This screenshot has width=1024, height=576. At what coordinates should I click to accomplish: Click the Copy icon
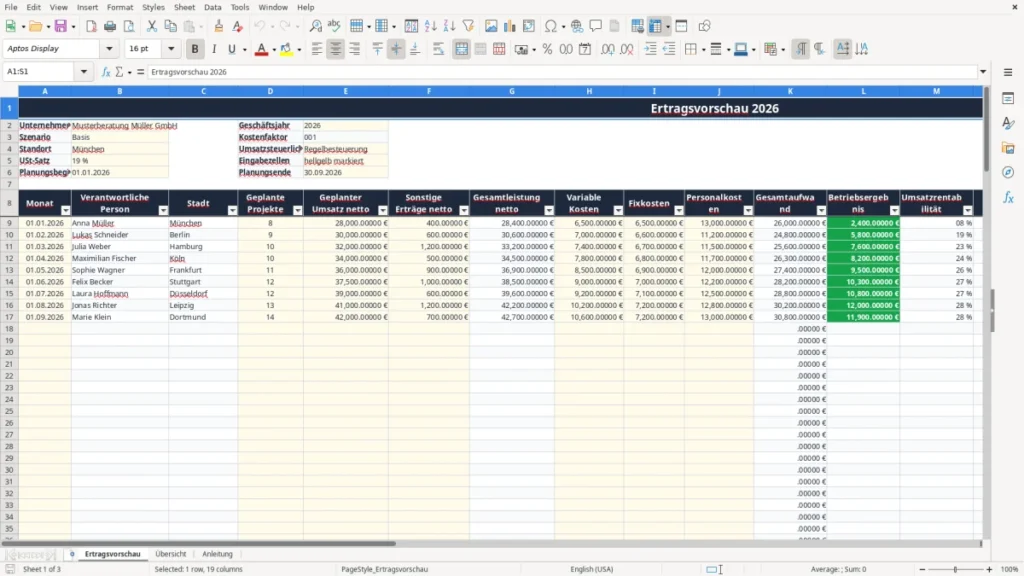tap(170, 26)
